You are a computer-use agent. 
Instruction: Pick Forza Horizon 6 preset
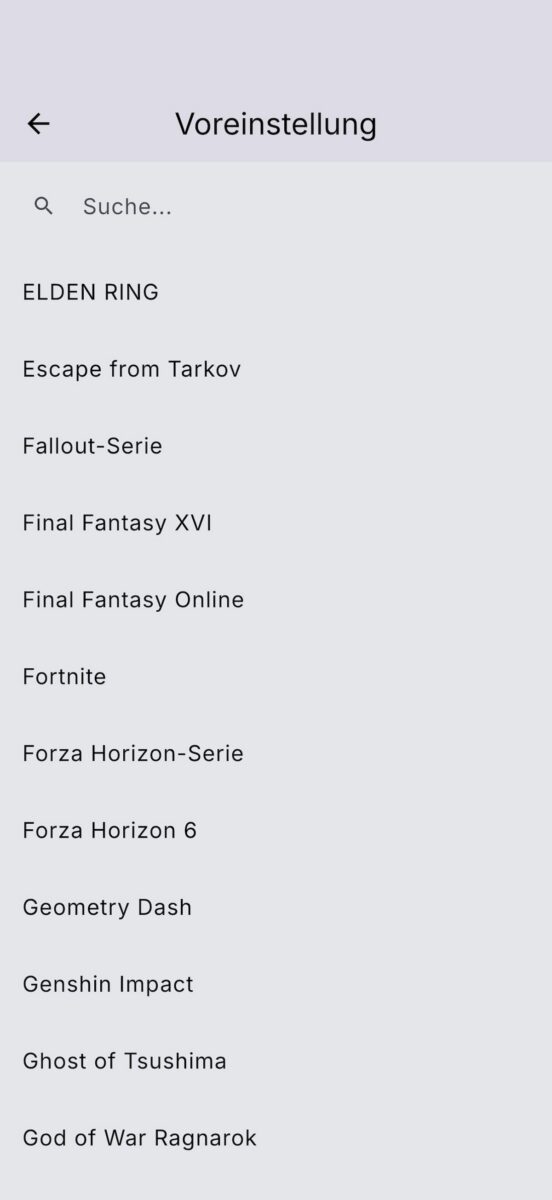tap(276, 831)
